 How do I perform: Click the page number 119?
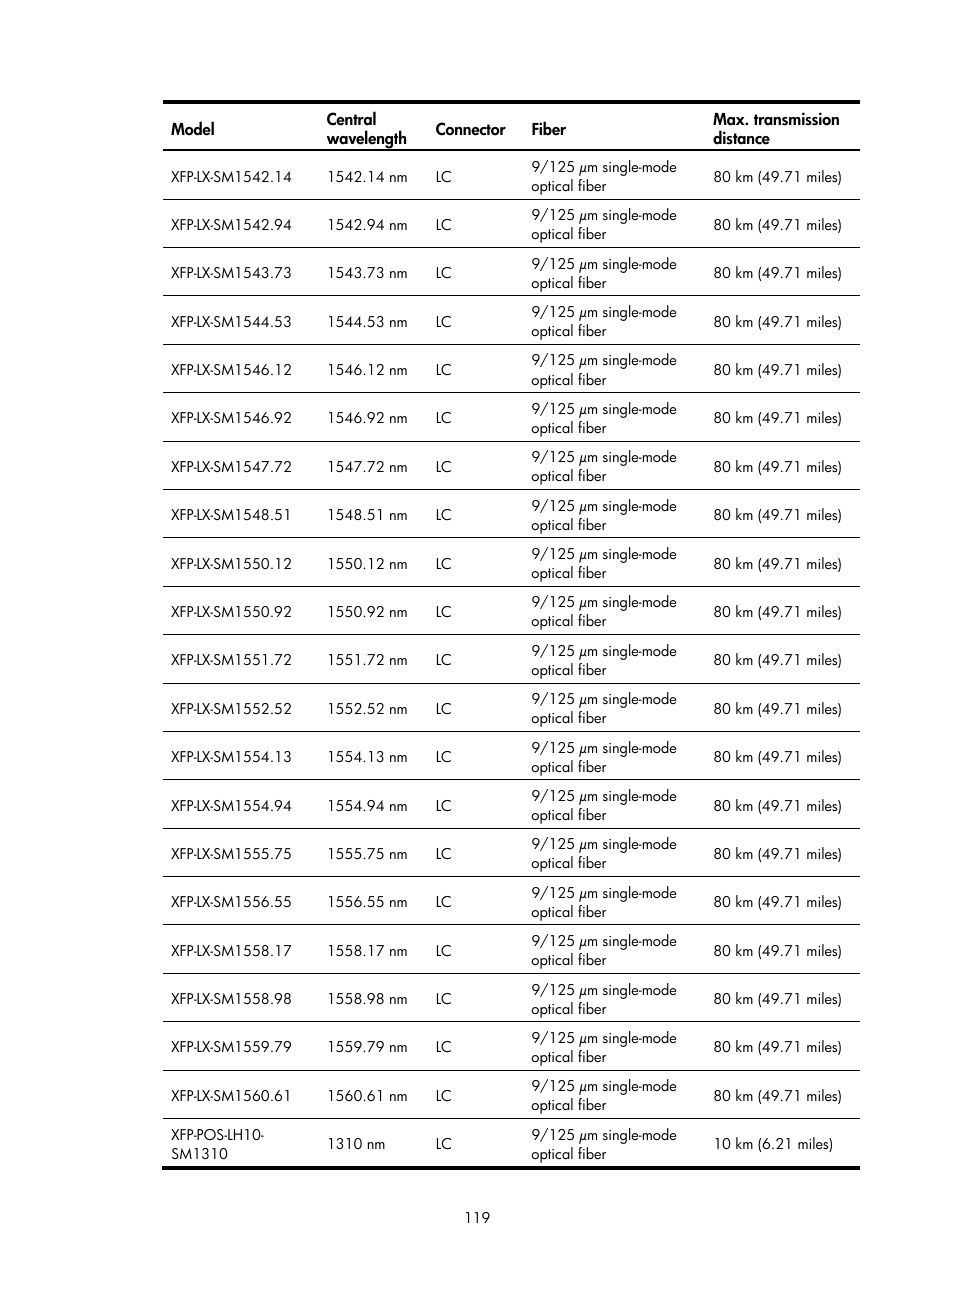pos(477,1218)
